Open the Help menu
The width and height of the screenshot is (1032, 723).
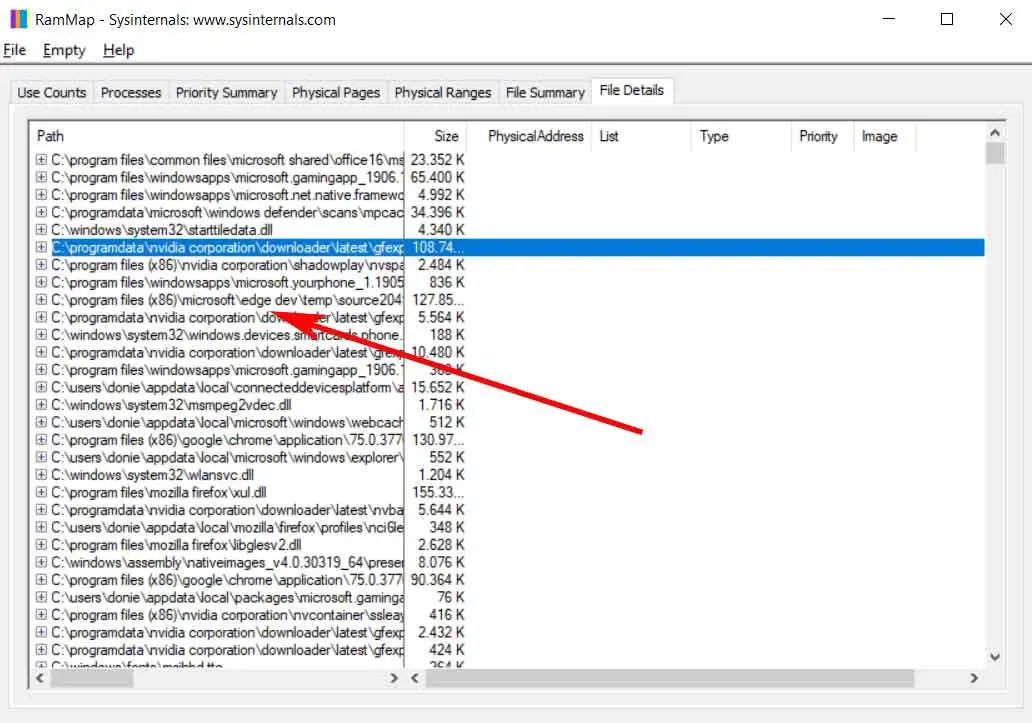tap(118, 50)
